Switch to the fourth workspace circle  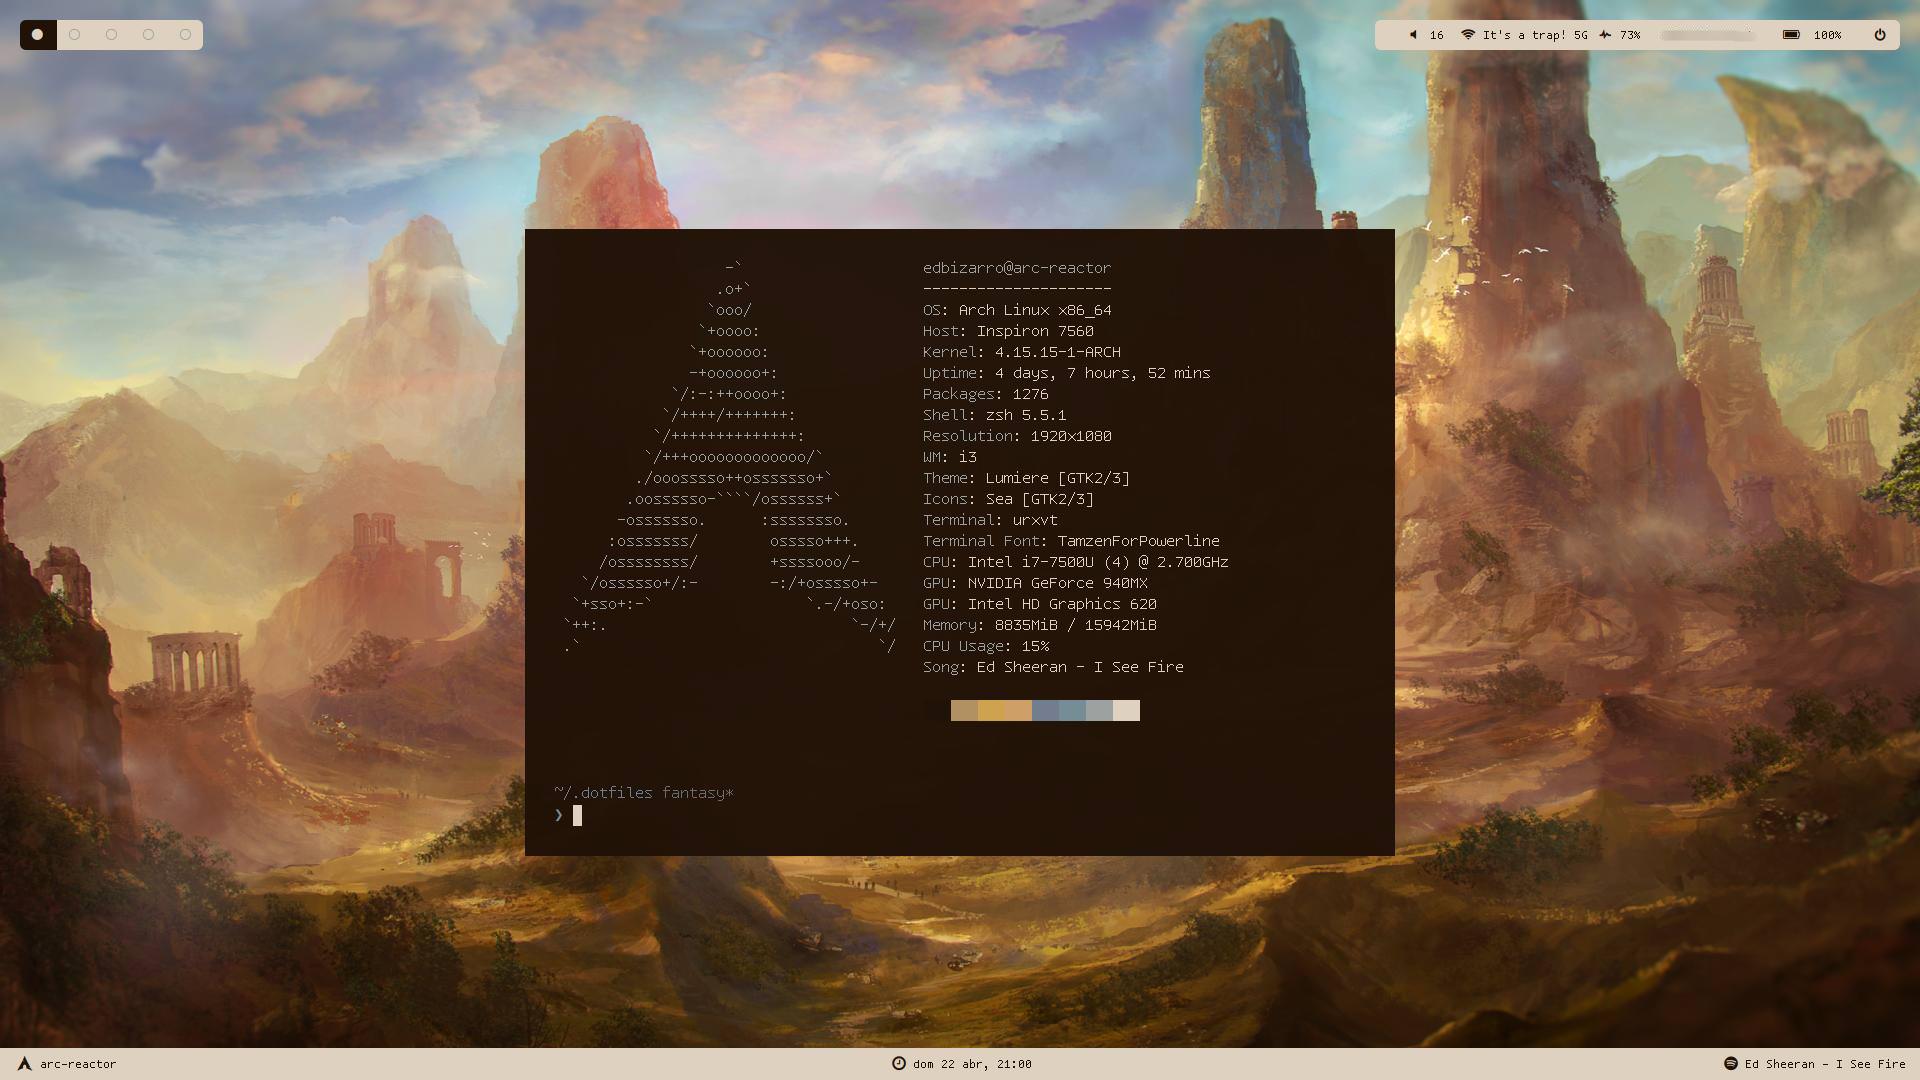148,35
